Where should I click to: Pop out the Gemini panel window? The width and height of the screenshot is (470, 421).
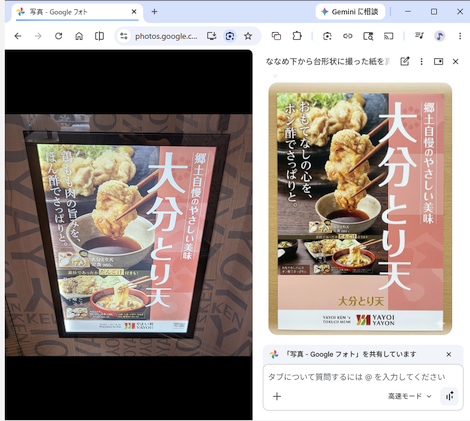point(438,61)
